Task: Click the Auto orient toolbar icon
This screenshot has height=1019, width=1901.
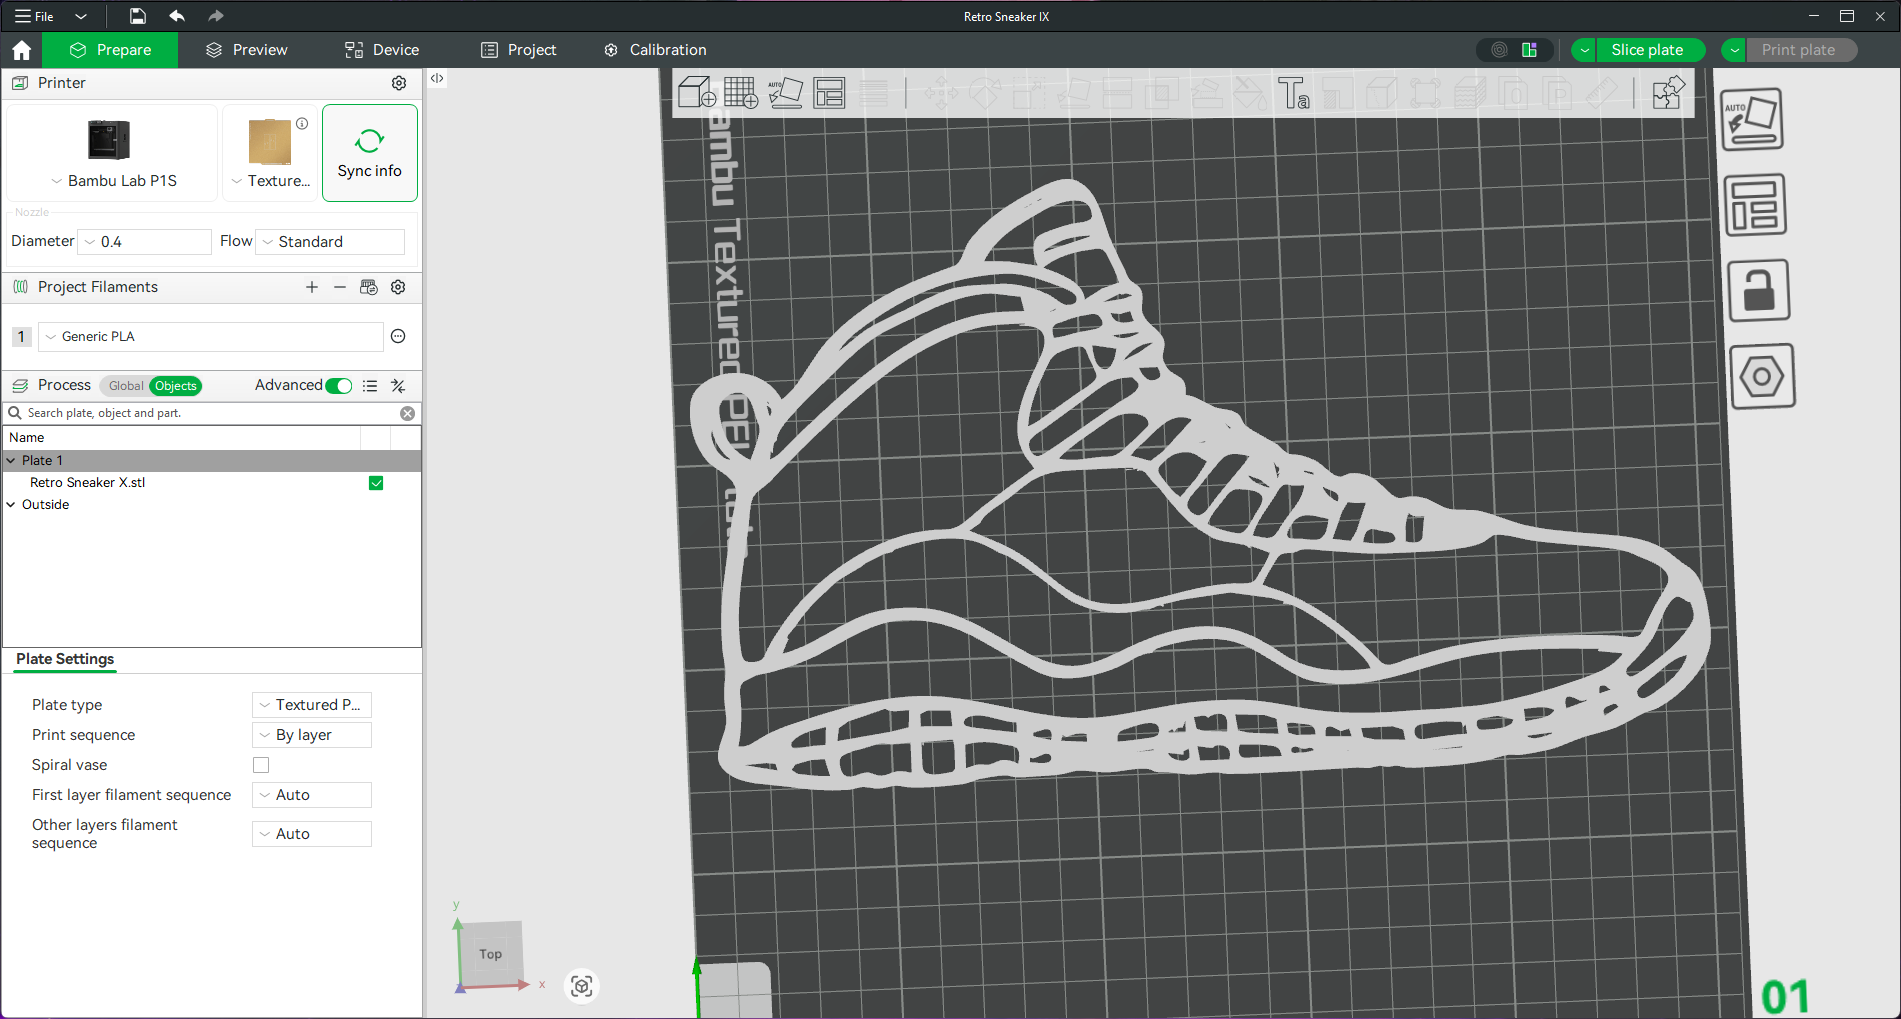Action: 785,93
